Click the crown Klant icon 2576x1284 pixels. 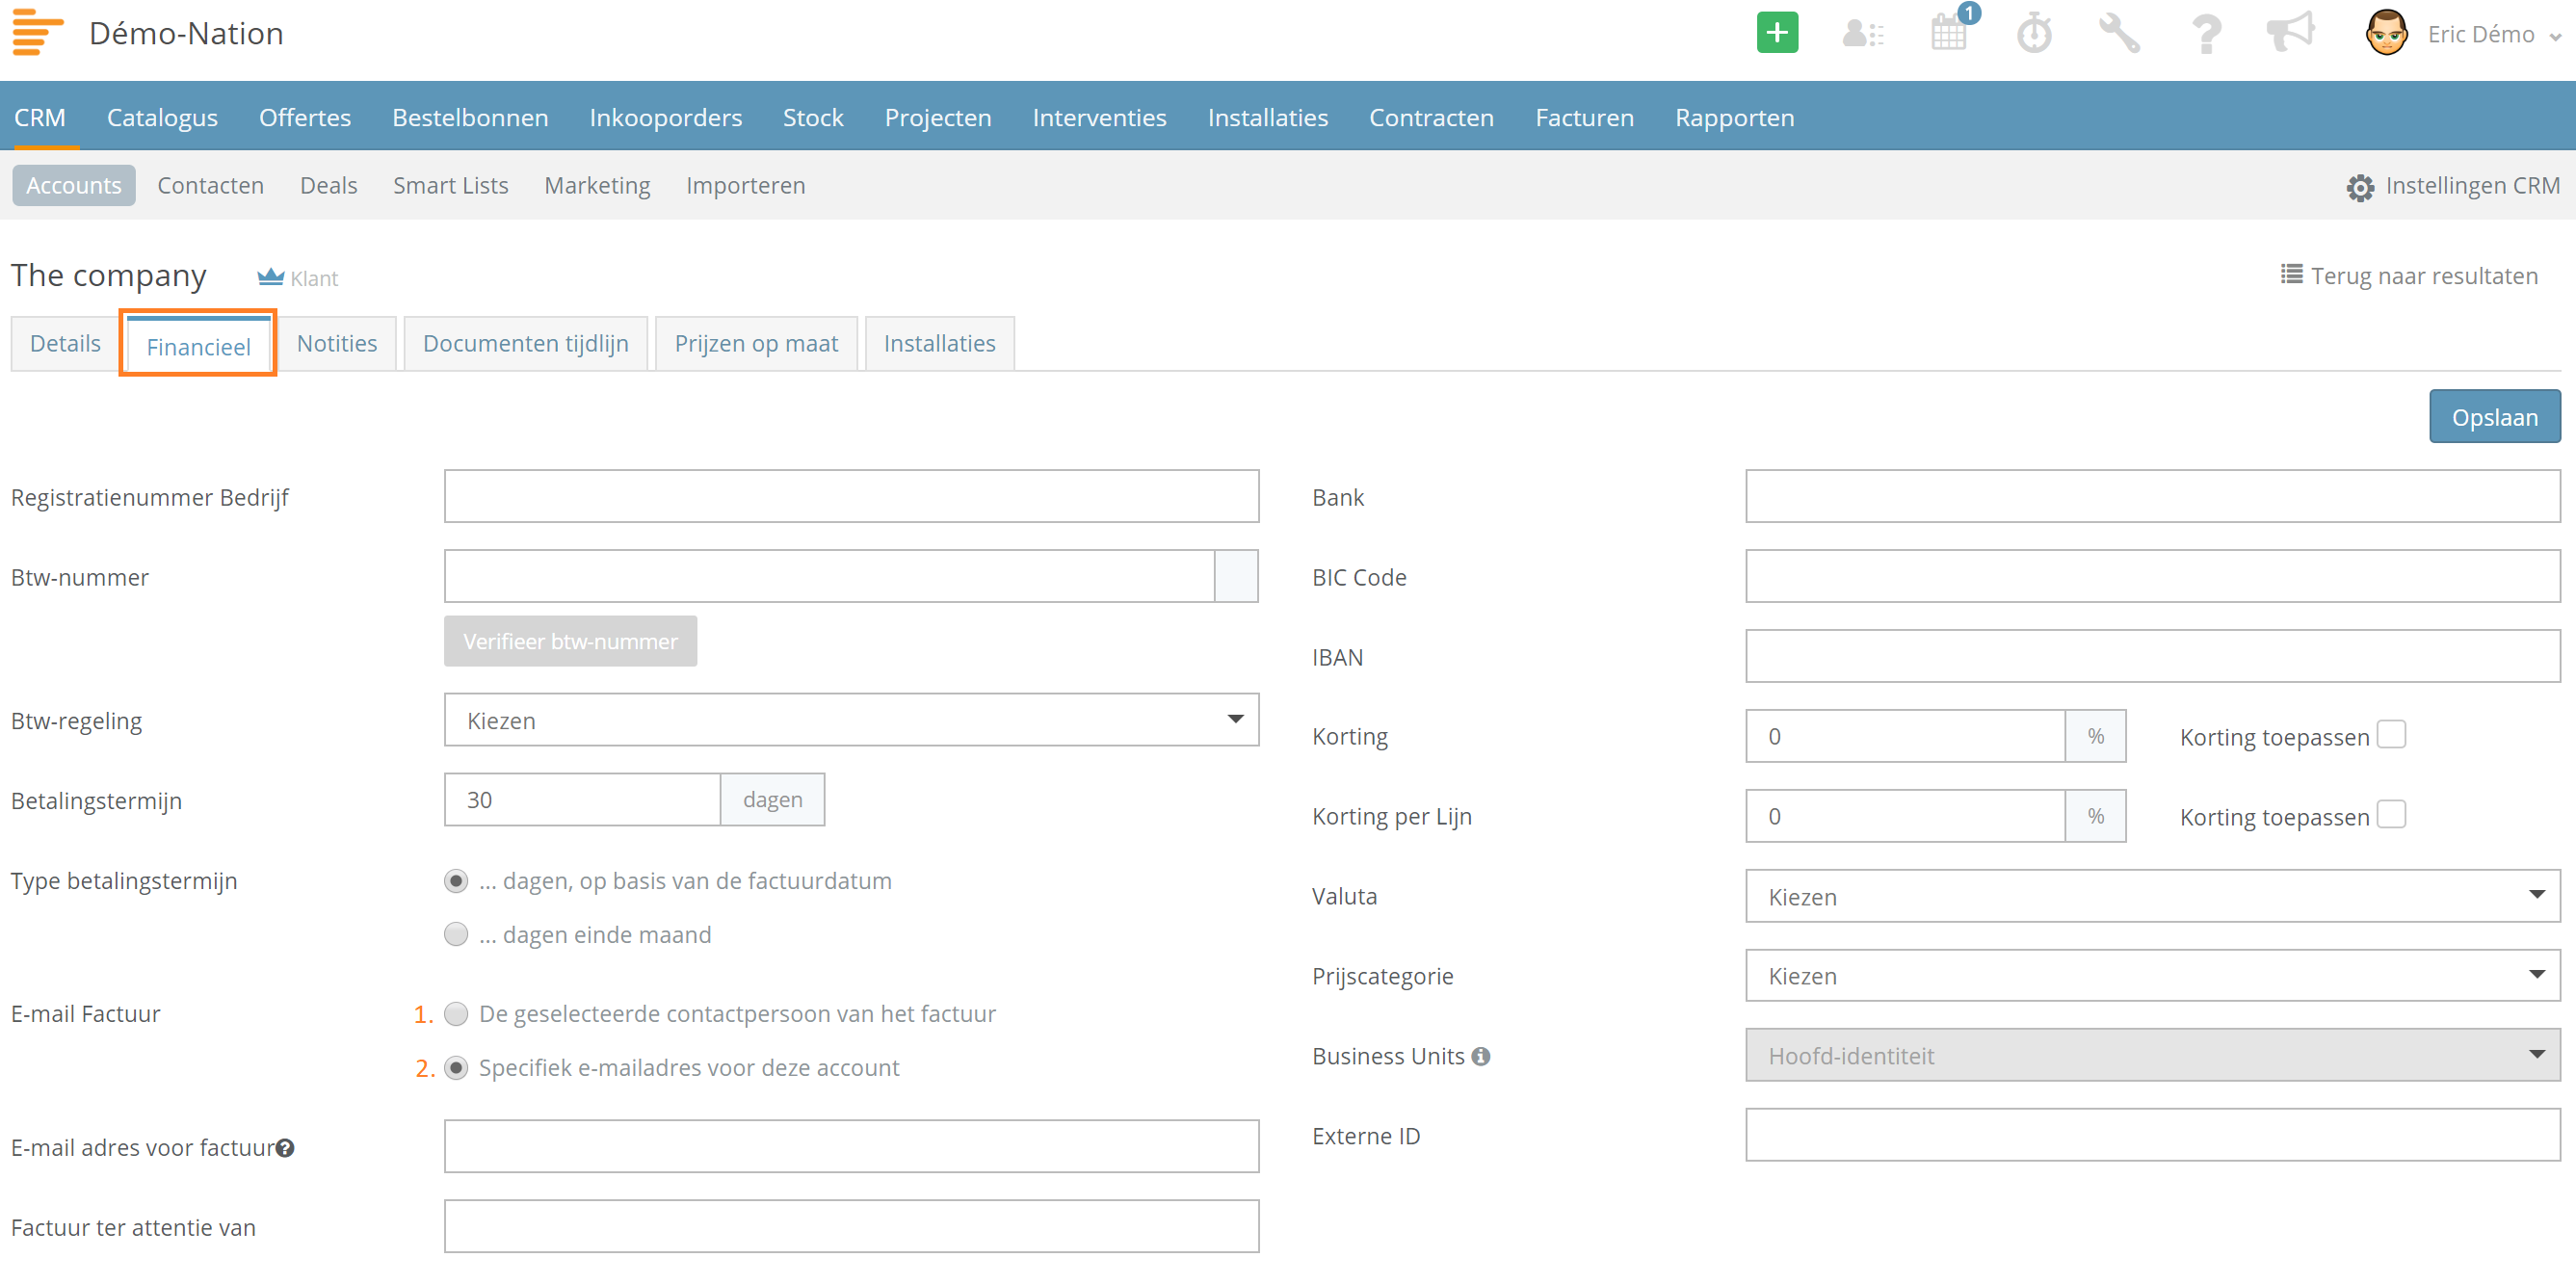(x=270, y=276)
